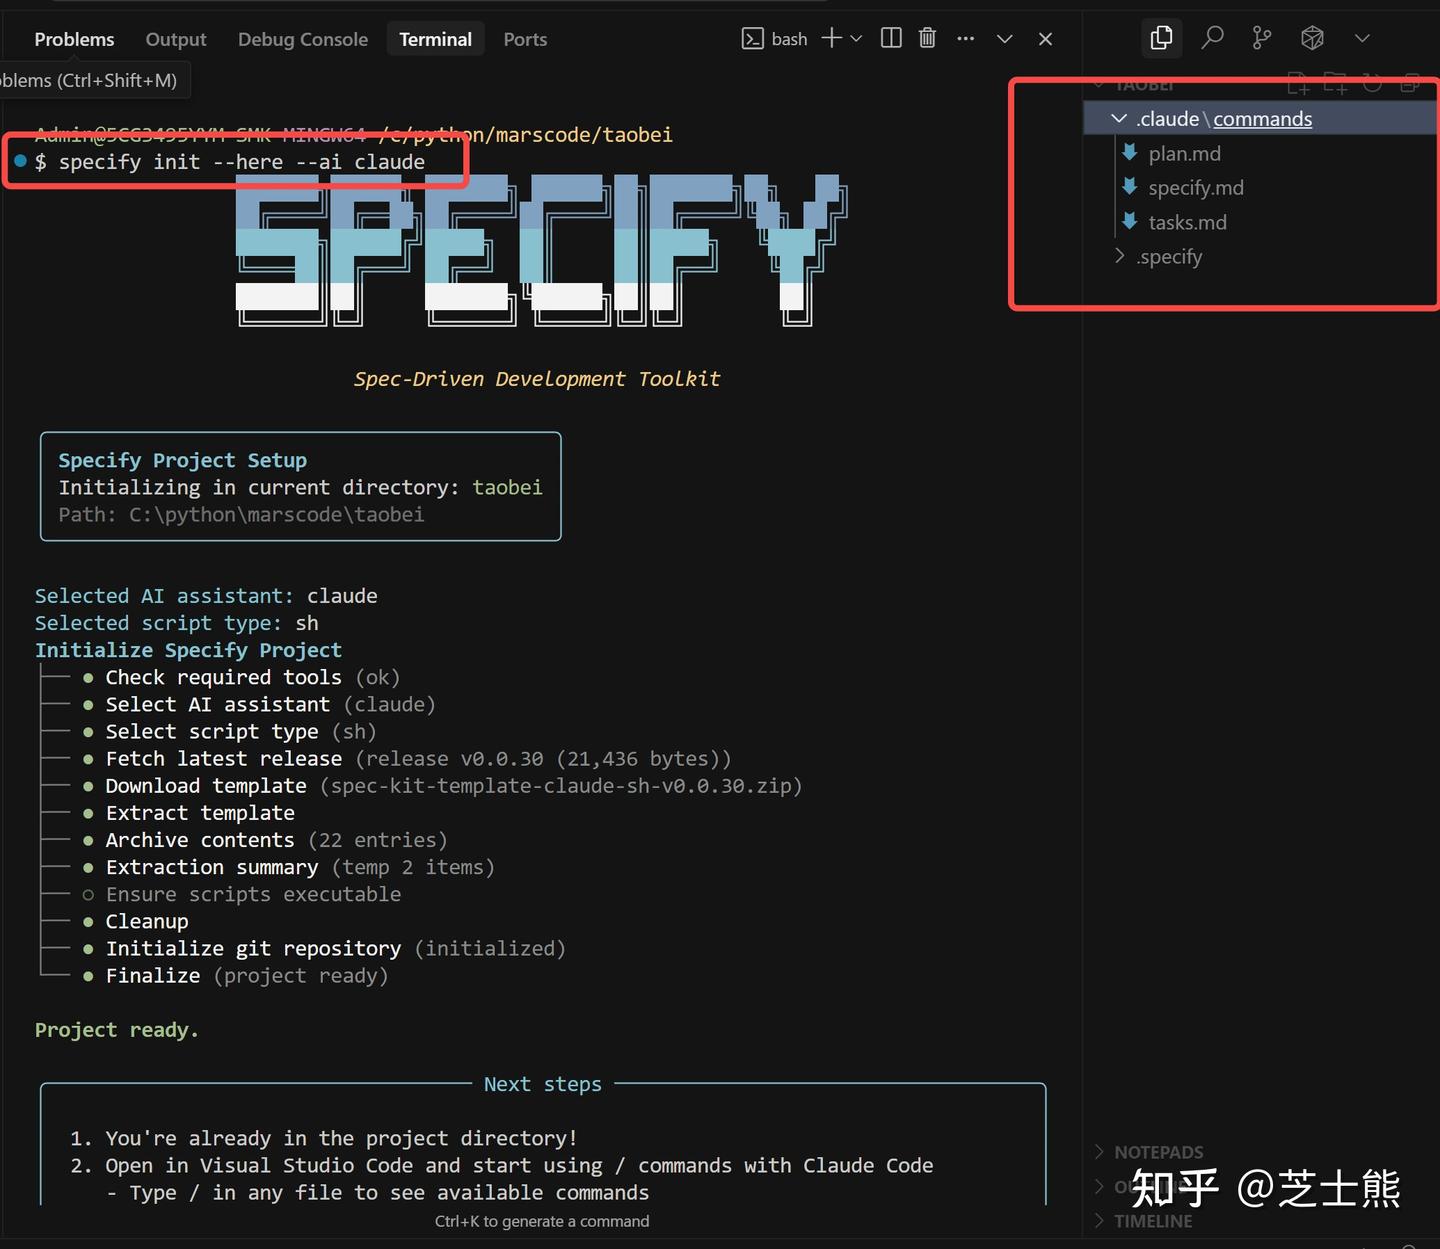Create a new folder in Explorer
1440x1249 pixels.
(1335, 83)
